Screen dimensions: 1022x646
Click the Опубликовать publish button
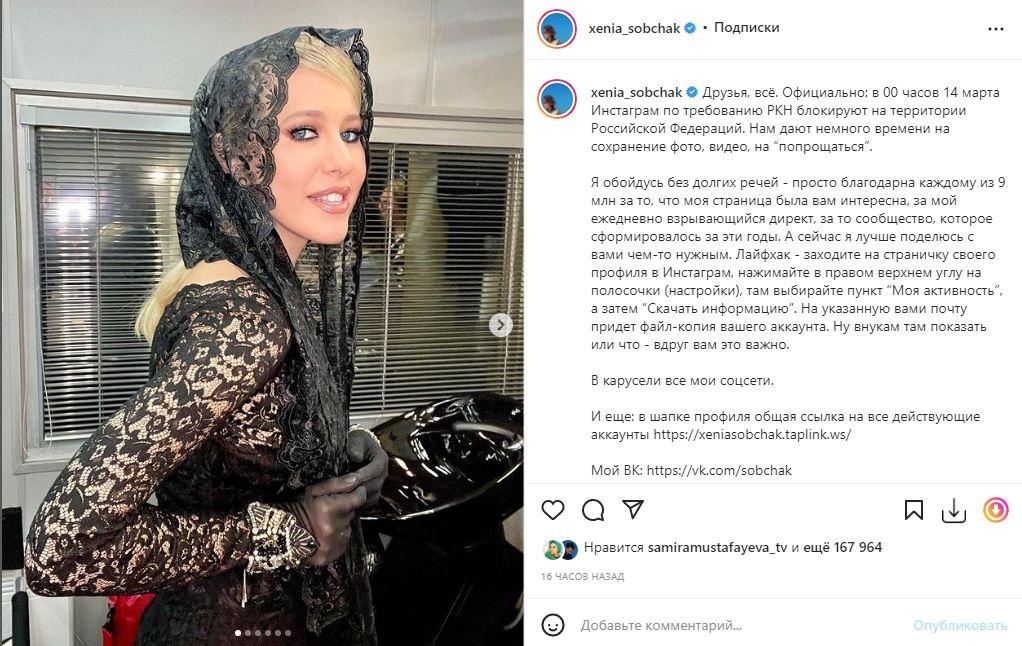tap(959, 626)
